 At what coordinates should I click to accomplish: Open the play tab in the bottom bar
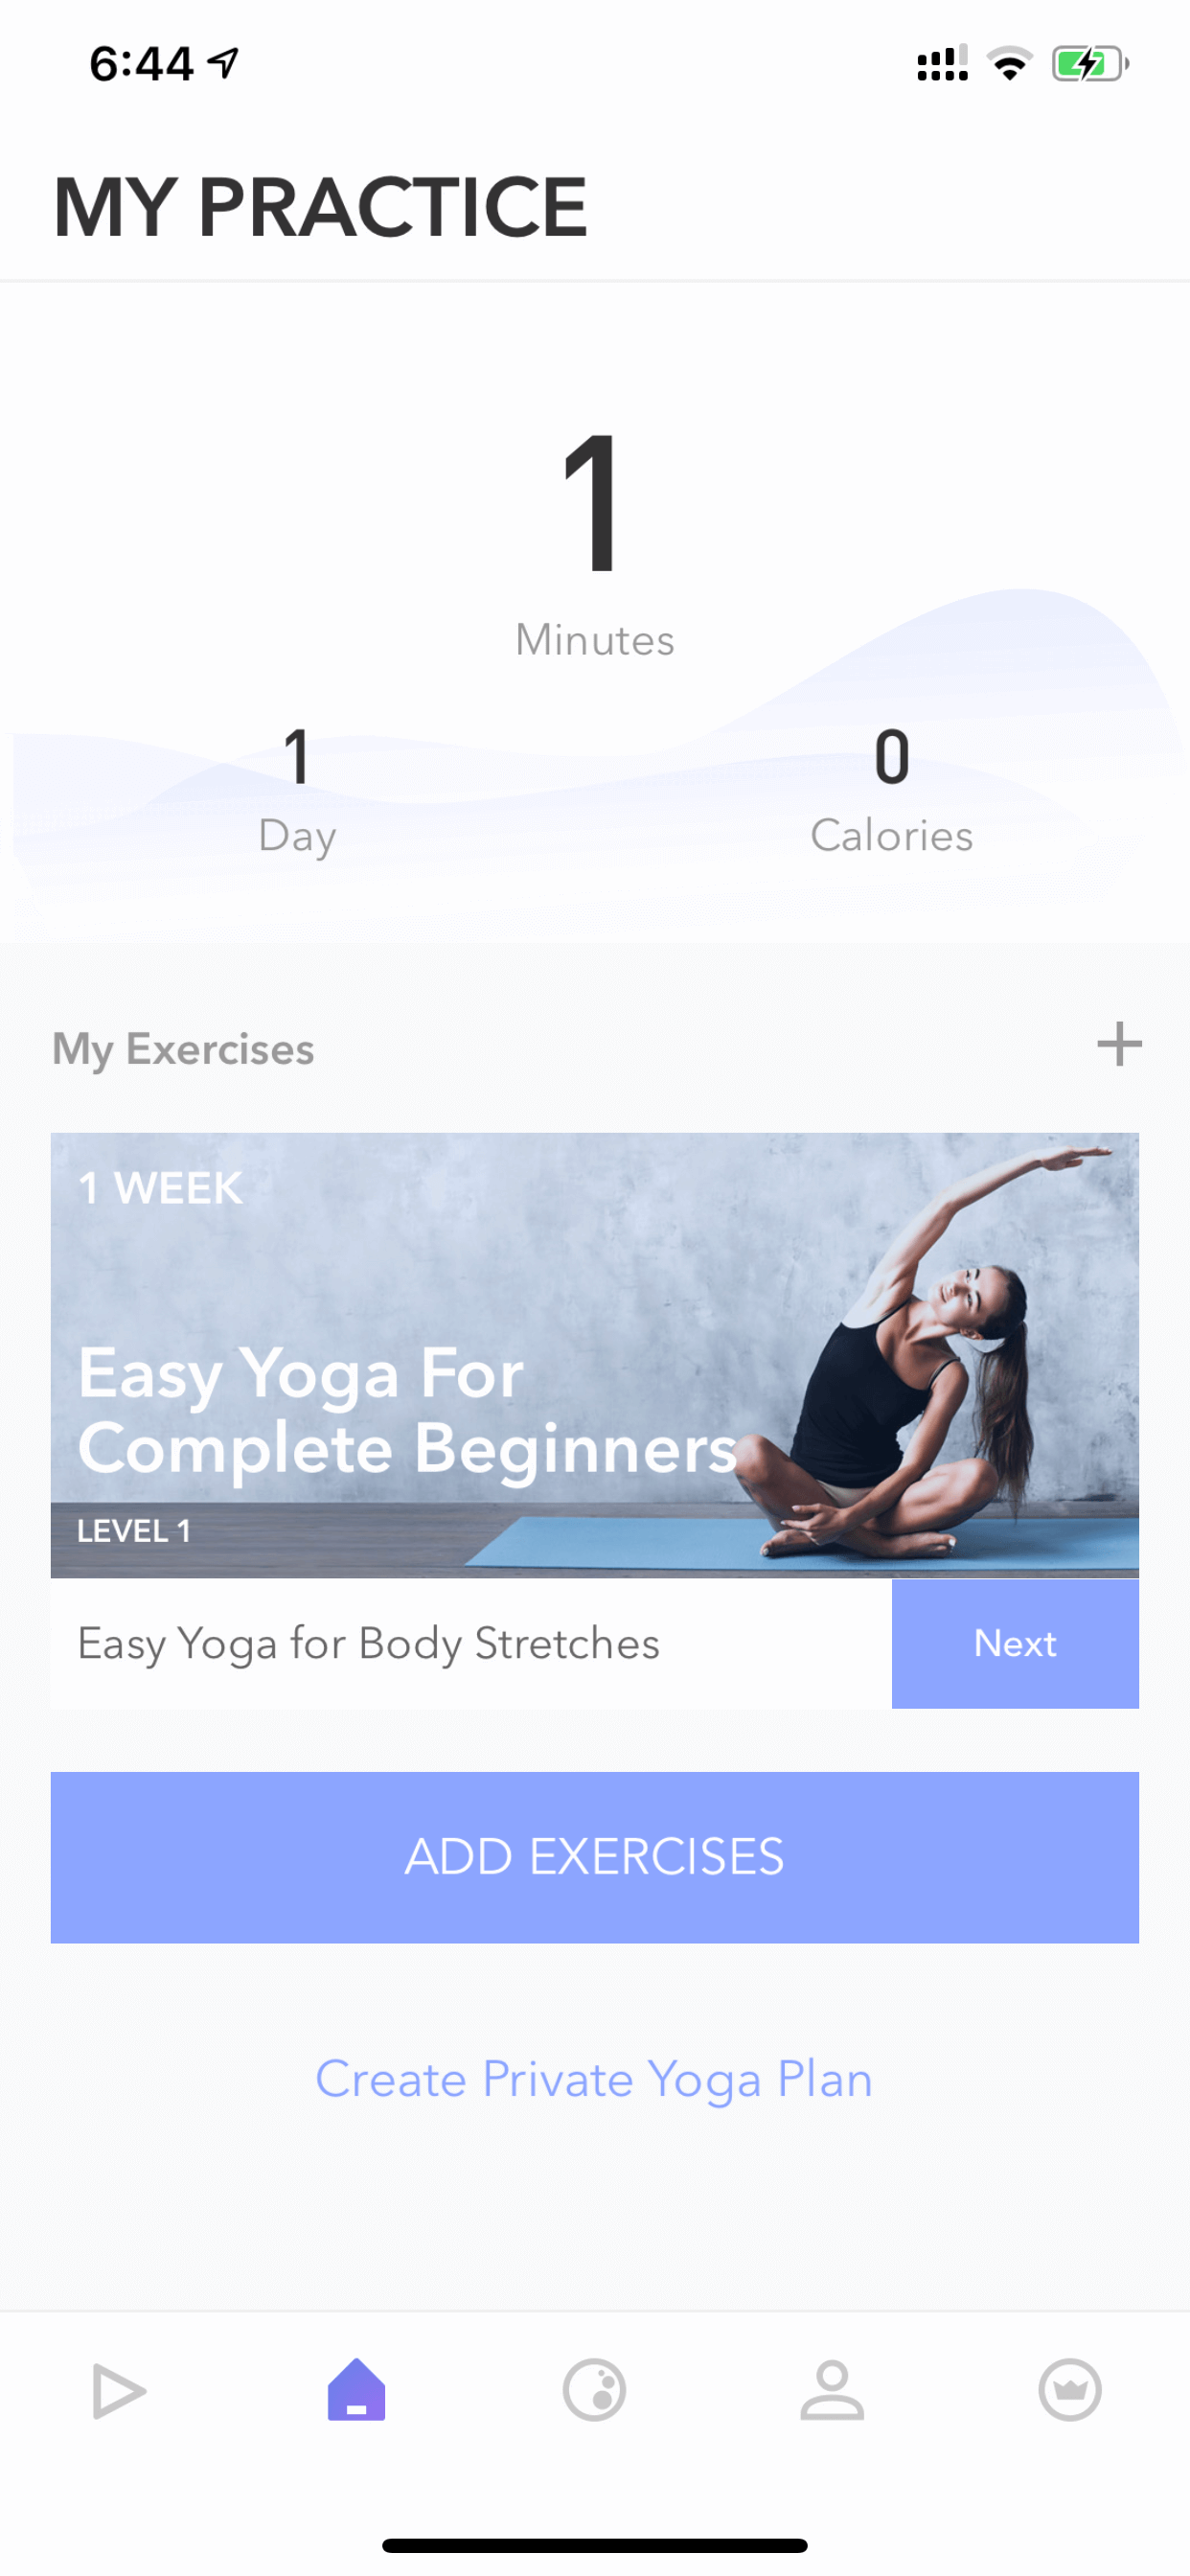point(119,2391)
